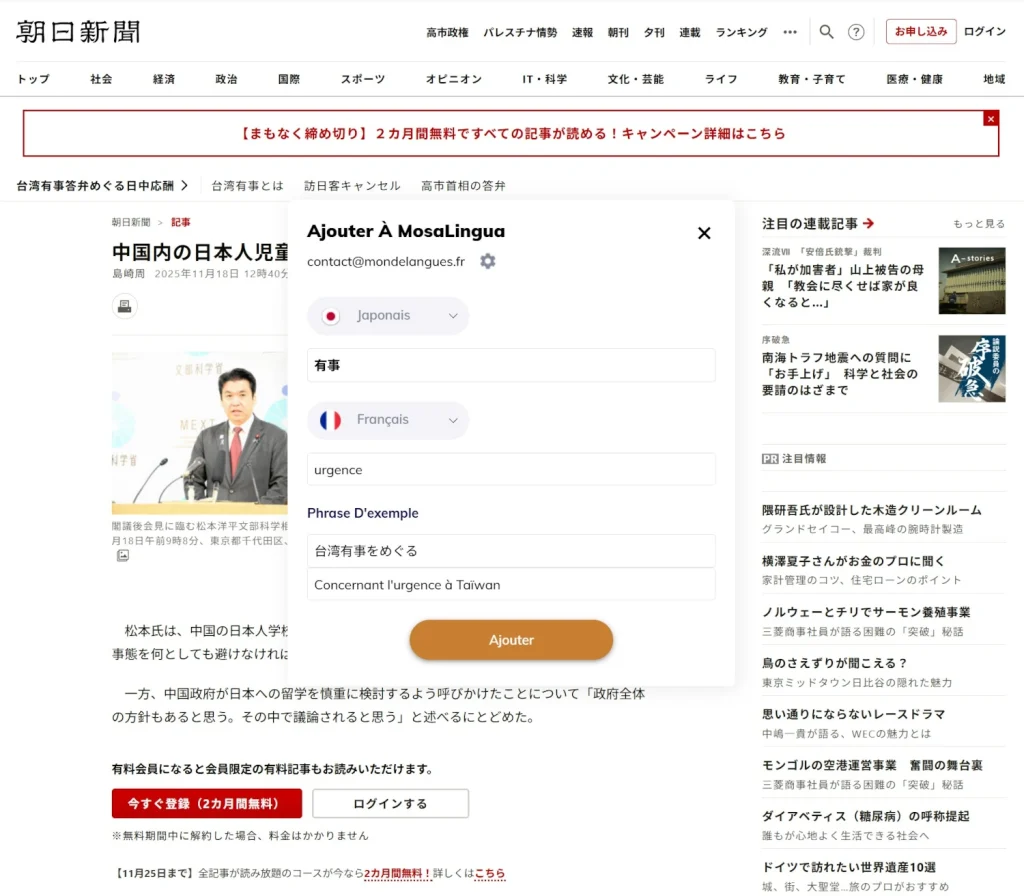
Task: Click the urgence translation input field
Action: pos(511,470)
